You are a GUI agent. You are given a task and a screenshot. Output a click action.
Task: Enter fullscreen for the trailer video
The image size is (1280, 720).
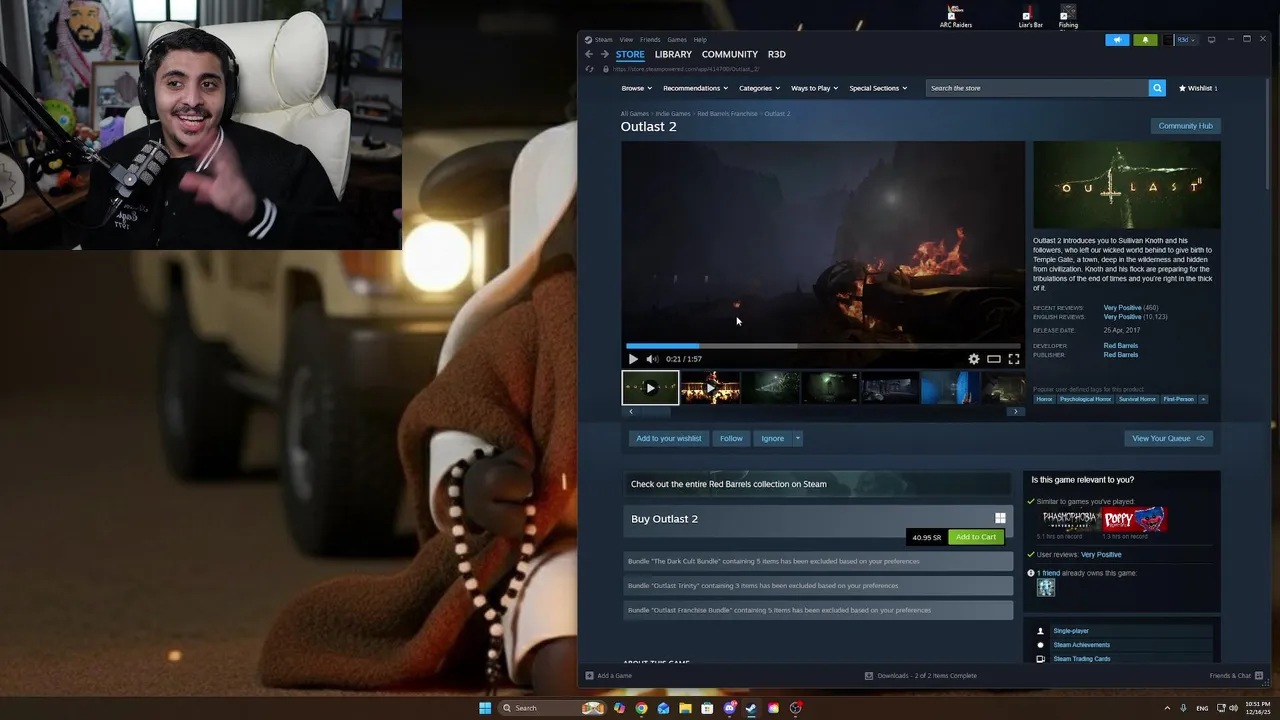[x=1014, y=359]
